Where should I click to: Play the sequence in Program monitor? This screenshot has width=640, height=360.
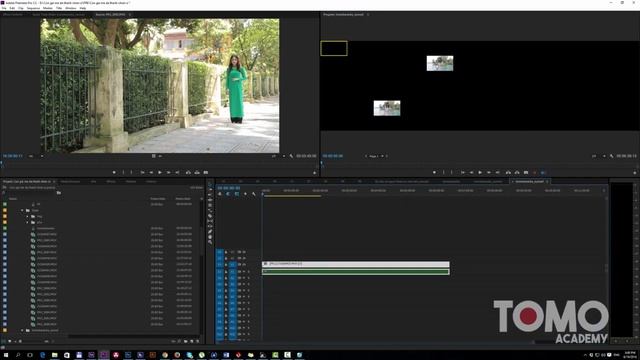pyautogui.click(x=480, y=172)
